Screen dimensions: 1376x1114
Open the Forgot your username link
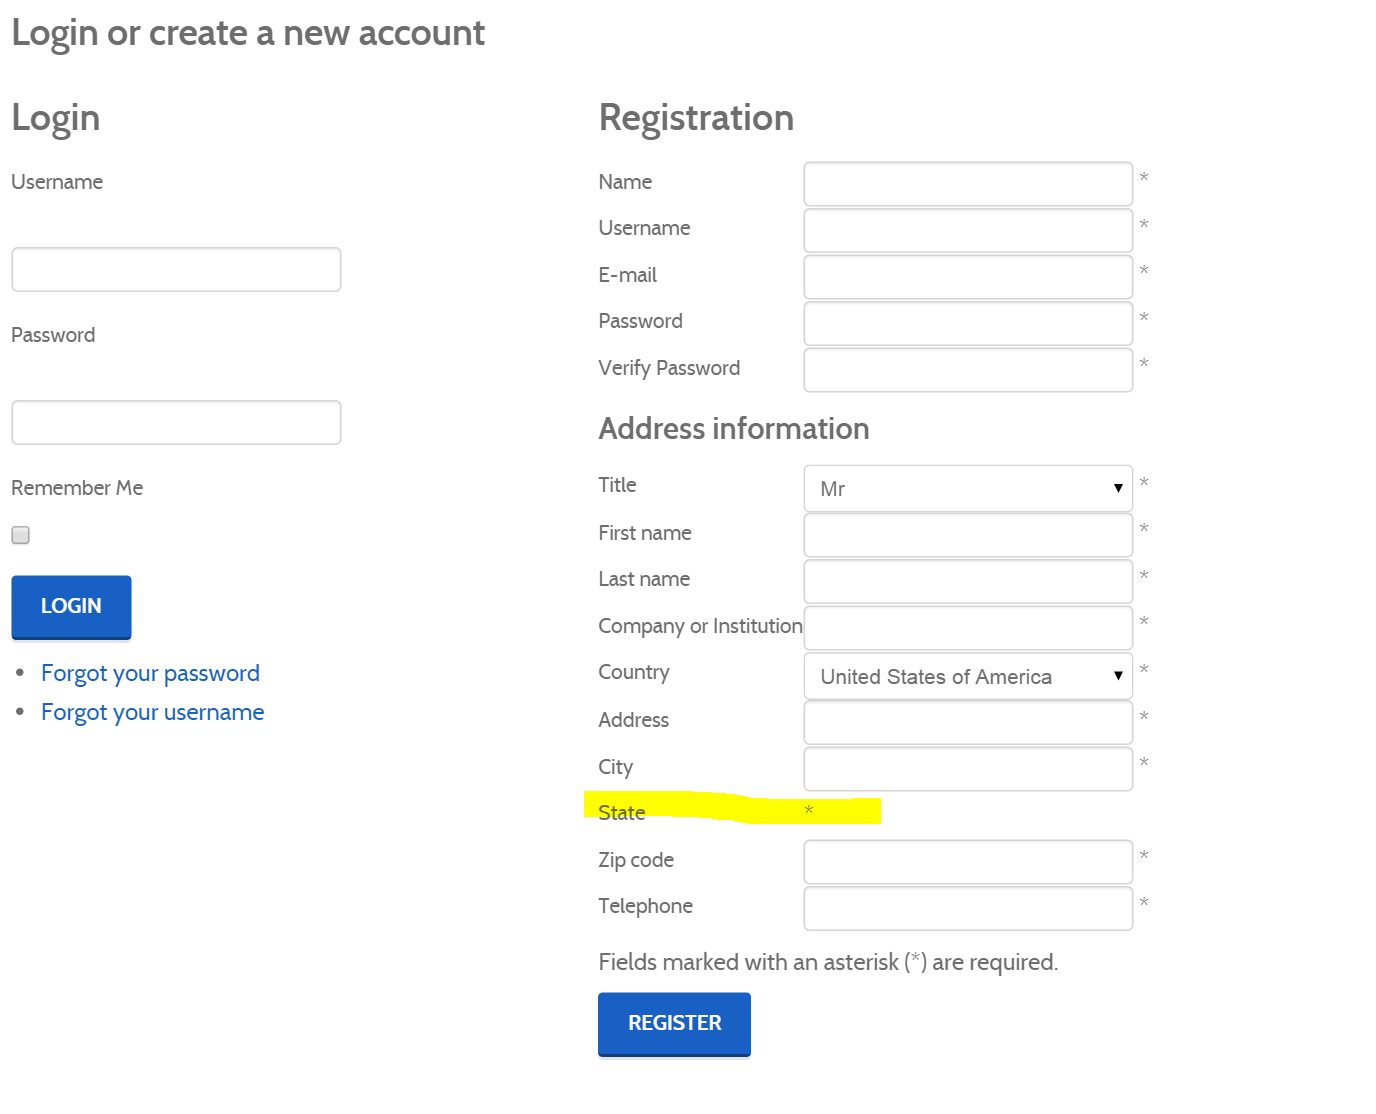pos(152,712)
